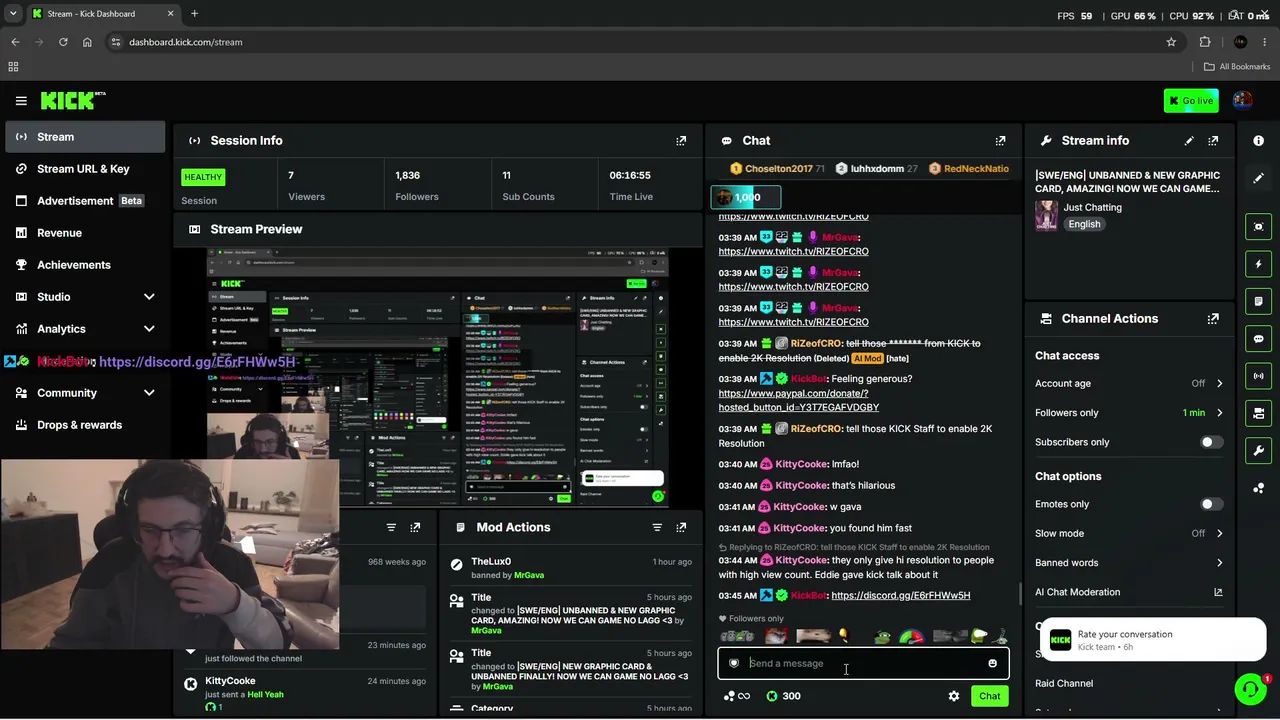
Task: Click the 1,000 channel points goal bar
Action: pos(746,197)
